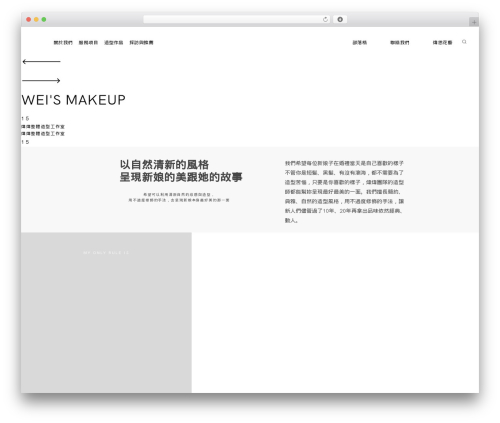Viewport: 500px width, 423px height.
Task: Click the round dark icon beside address bar
Action: coord(340,19)
